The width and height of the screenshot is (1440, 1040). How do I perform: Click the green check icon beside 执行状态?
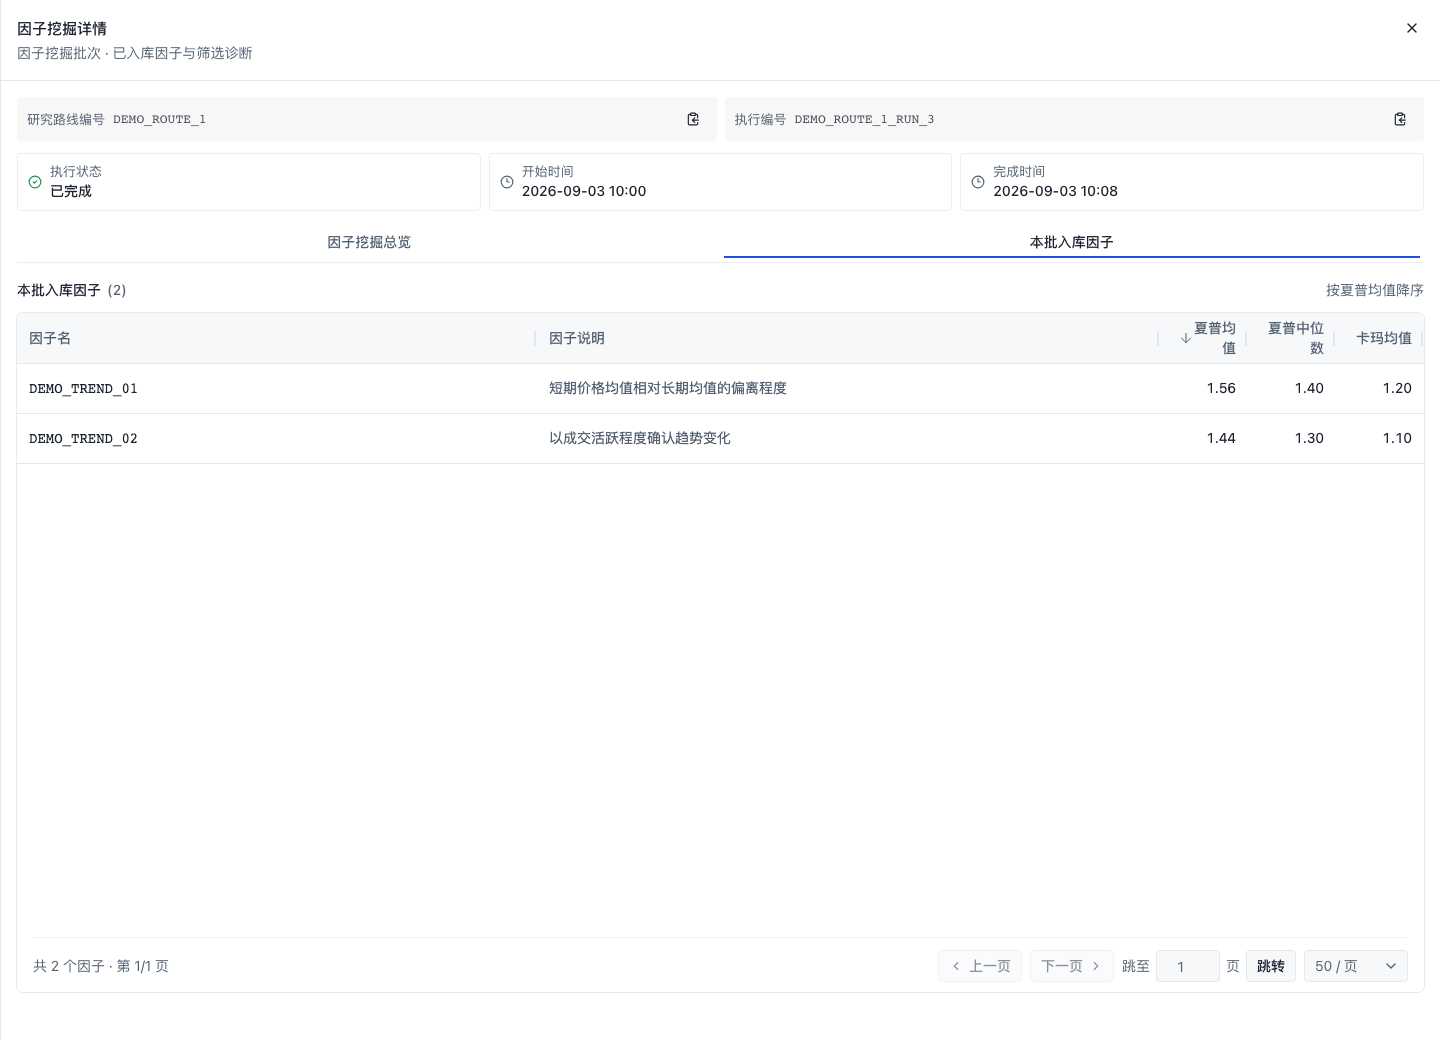(35, 182)
